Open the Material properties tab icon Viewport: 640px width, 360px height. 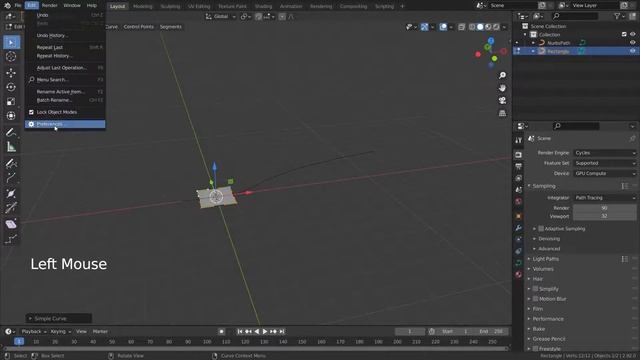click(x=518, y=274)
